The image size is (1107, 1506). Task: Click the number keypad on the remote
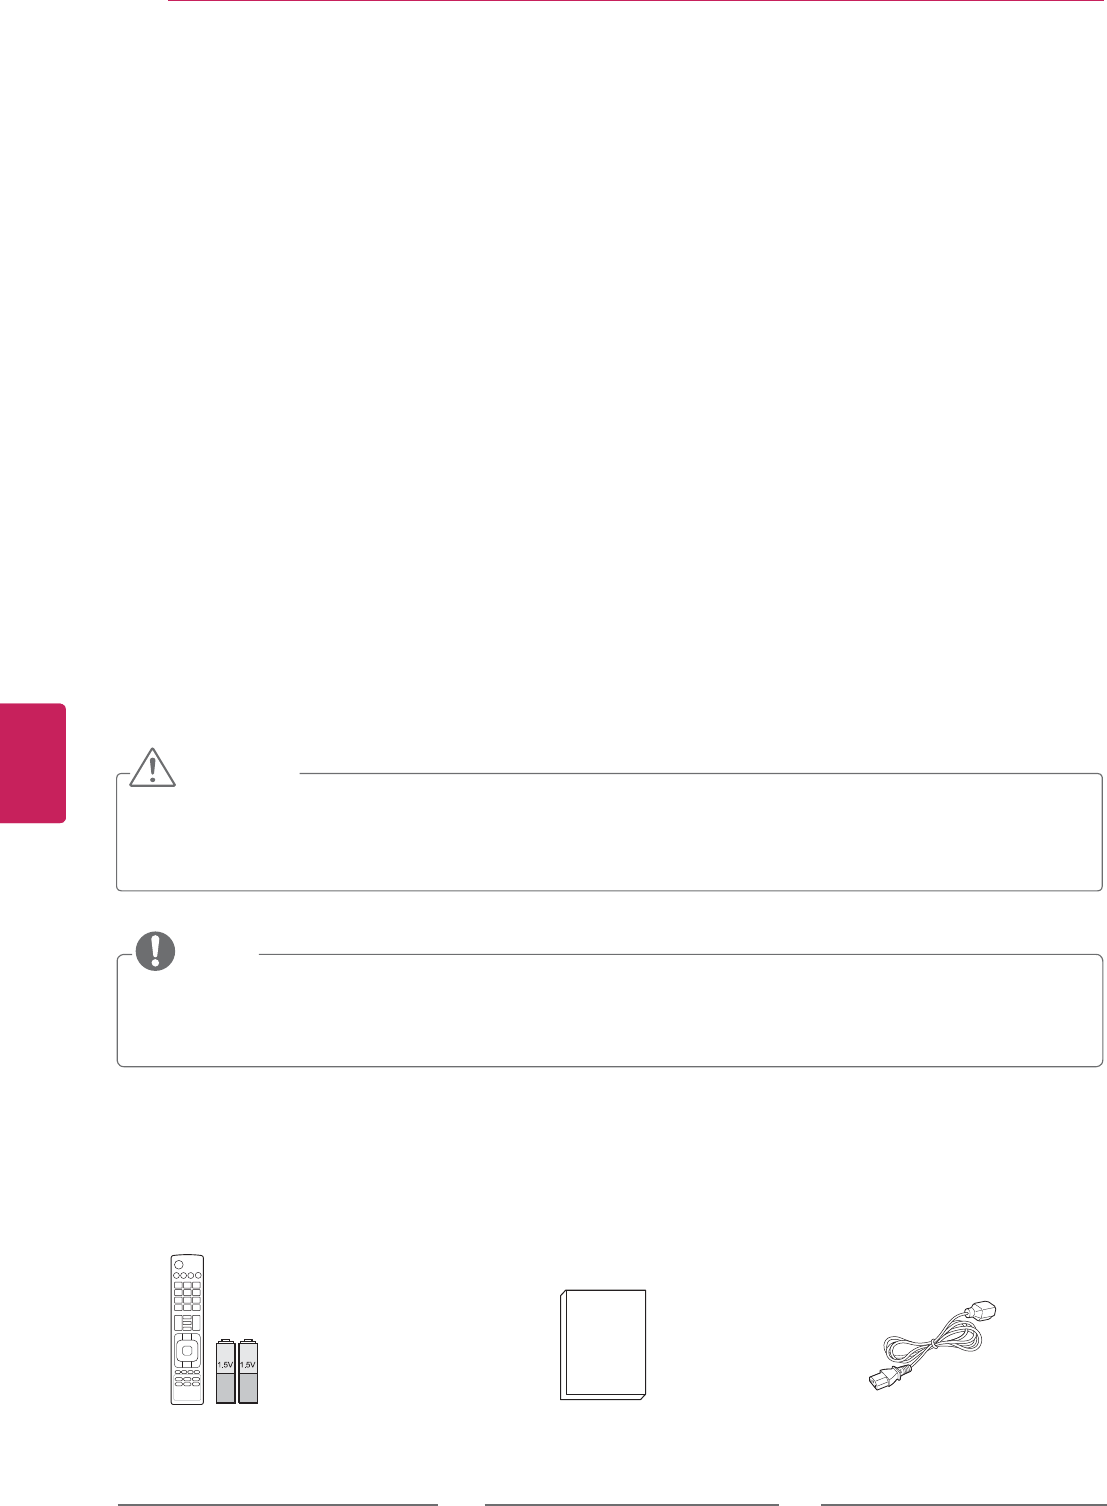click(x=187, y=1296)
